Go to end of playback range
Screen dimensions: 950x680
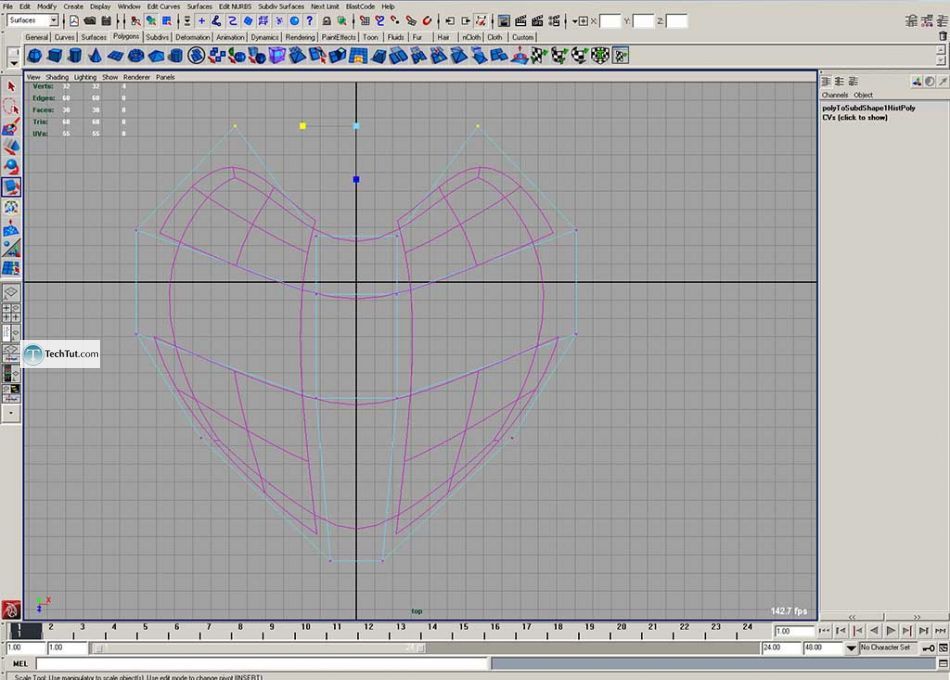coord(940,631)
